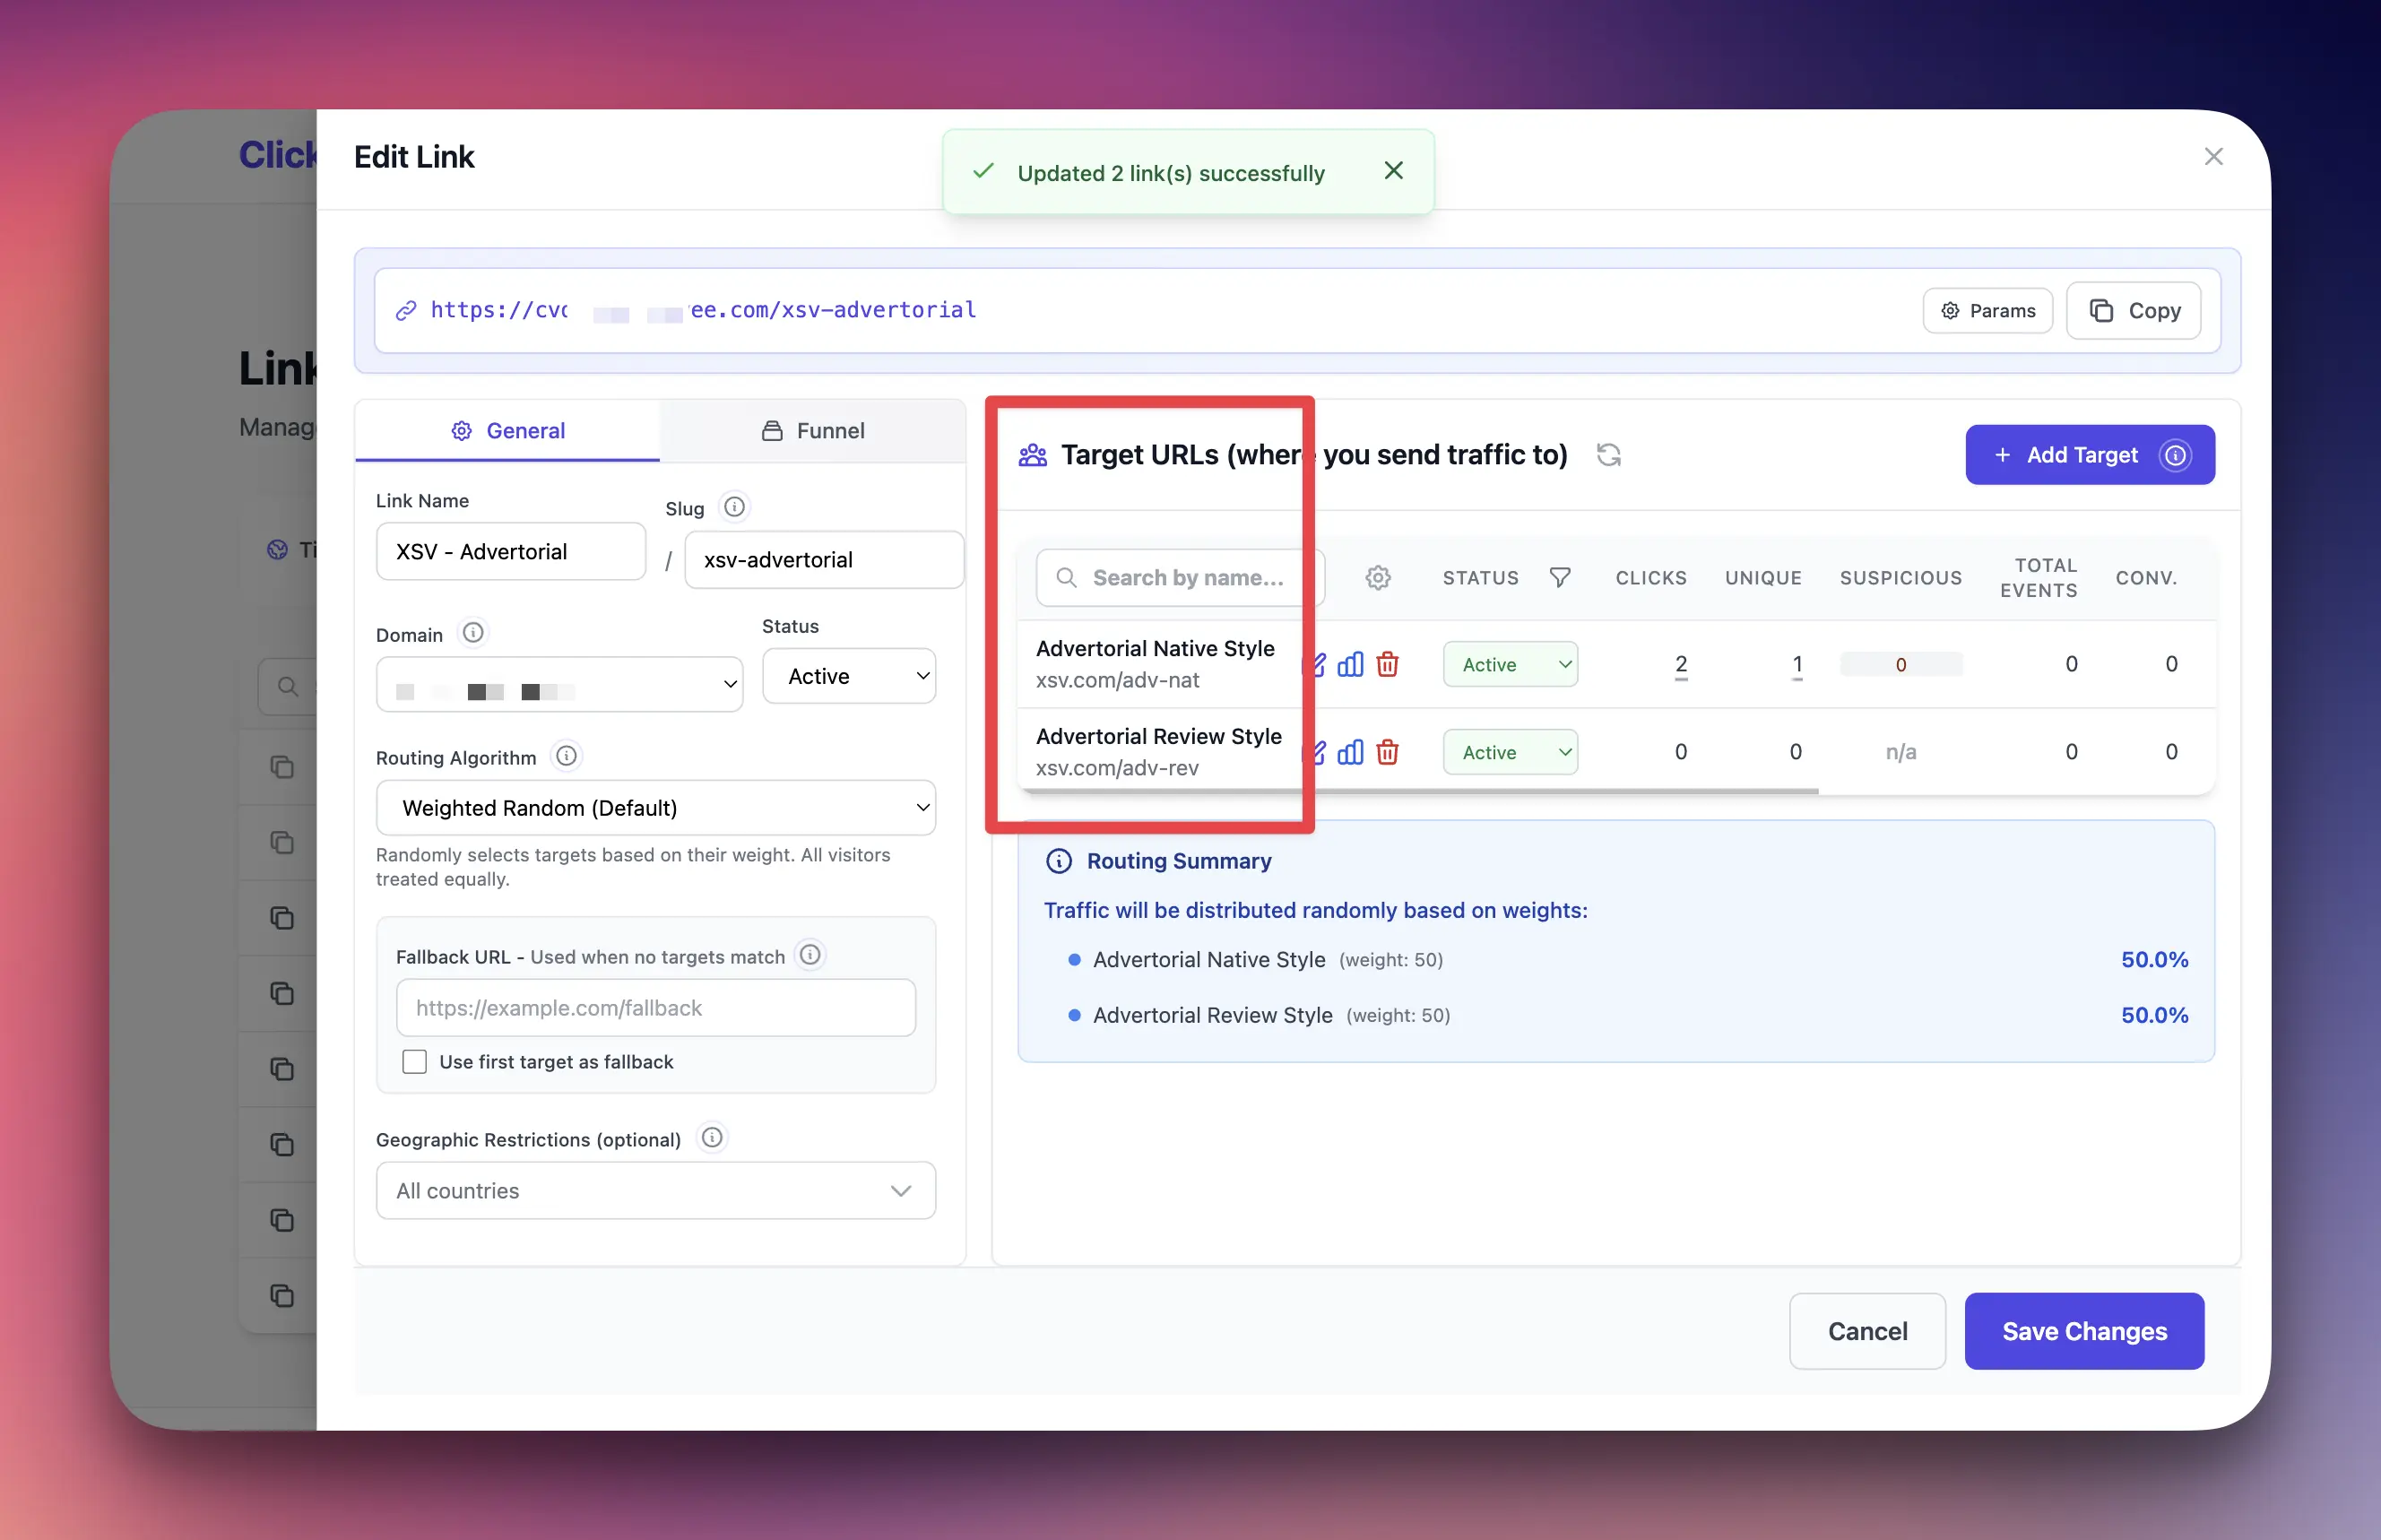Open stats chart for Advertorial Native Style

point(1350,664)
